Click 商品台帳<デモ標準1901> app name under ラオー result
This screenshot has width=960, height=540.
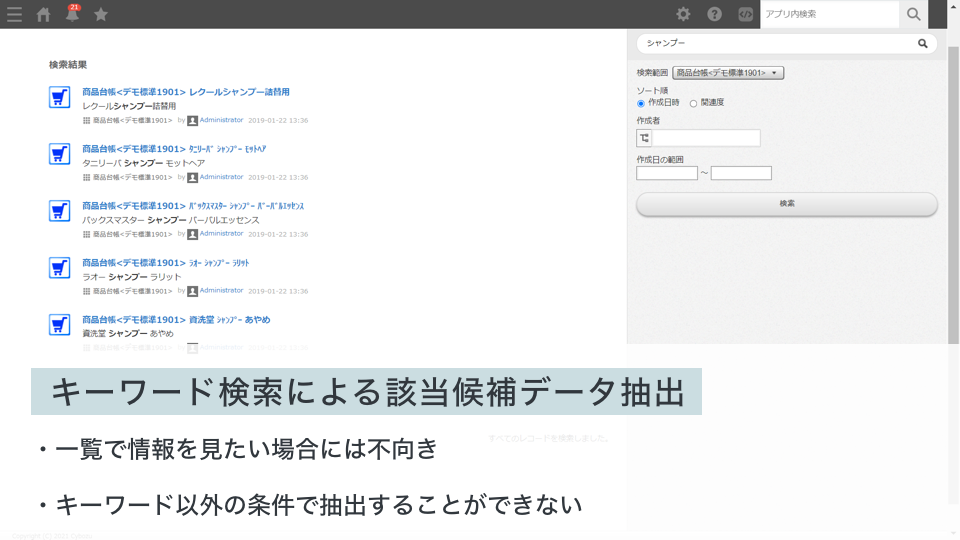[132, 291]
